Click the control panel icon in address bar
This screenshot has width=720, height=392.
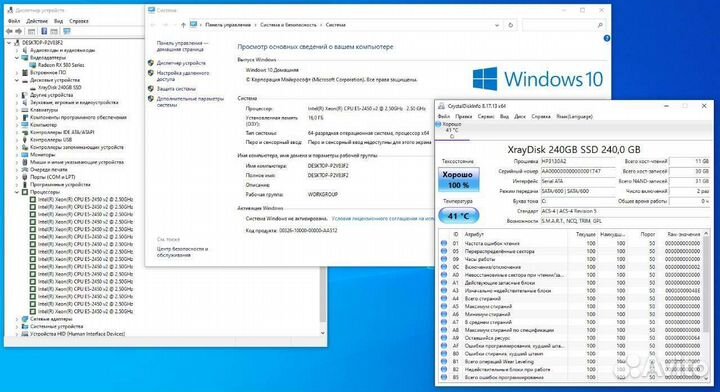pyautogui.click(x=193, y=25)
